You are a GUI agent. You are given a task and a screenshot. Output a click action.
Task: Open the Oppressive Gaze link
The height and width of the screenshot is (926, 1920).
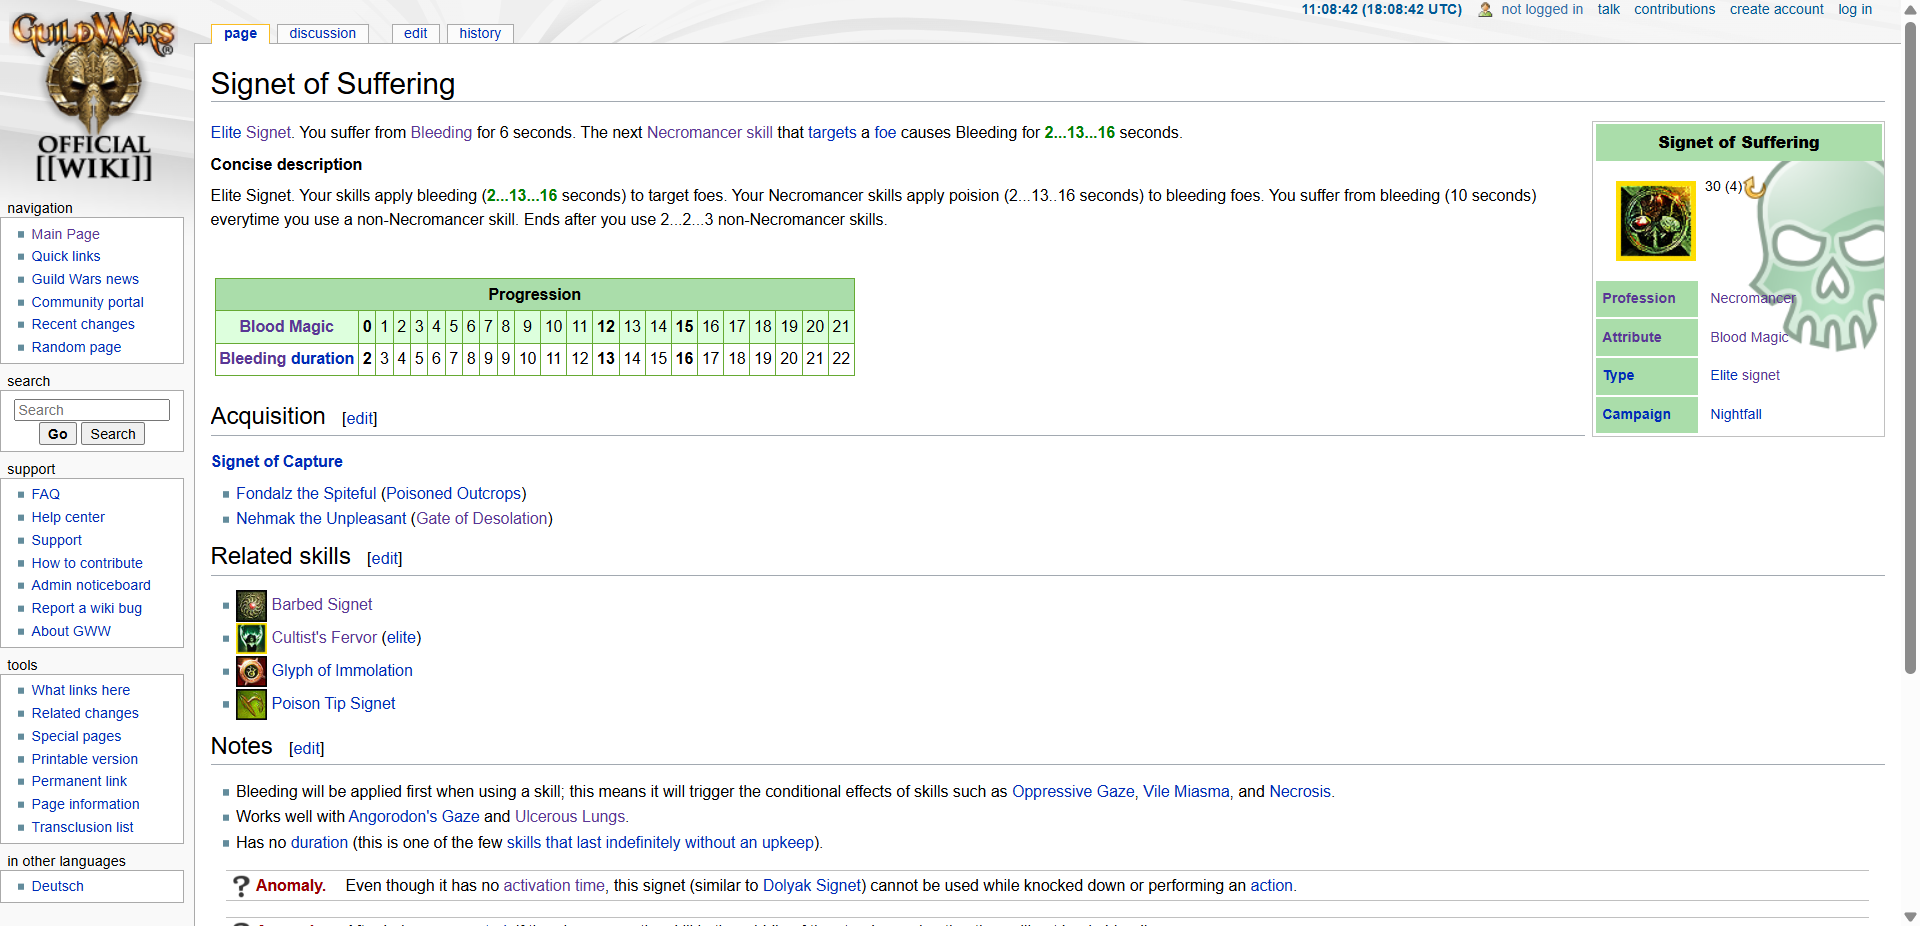pyautogui.click(x=1073, y=791)
